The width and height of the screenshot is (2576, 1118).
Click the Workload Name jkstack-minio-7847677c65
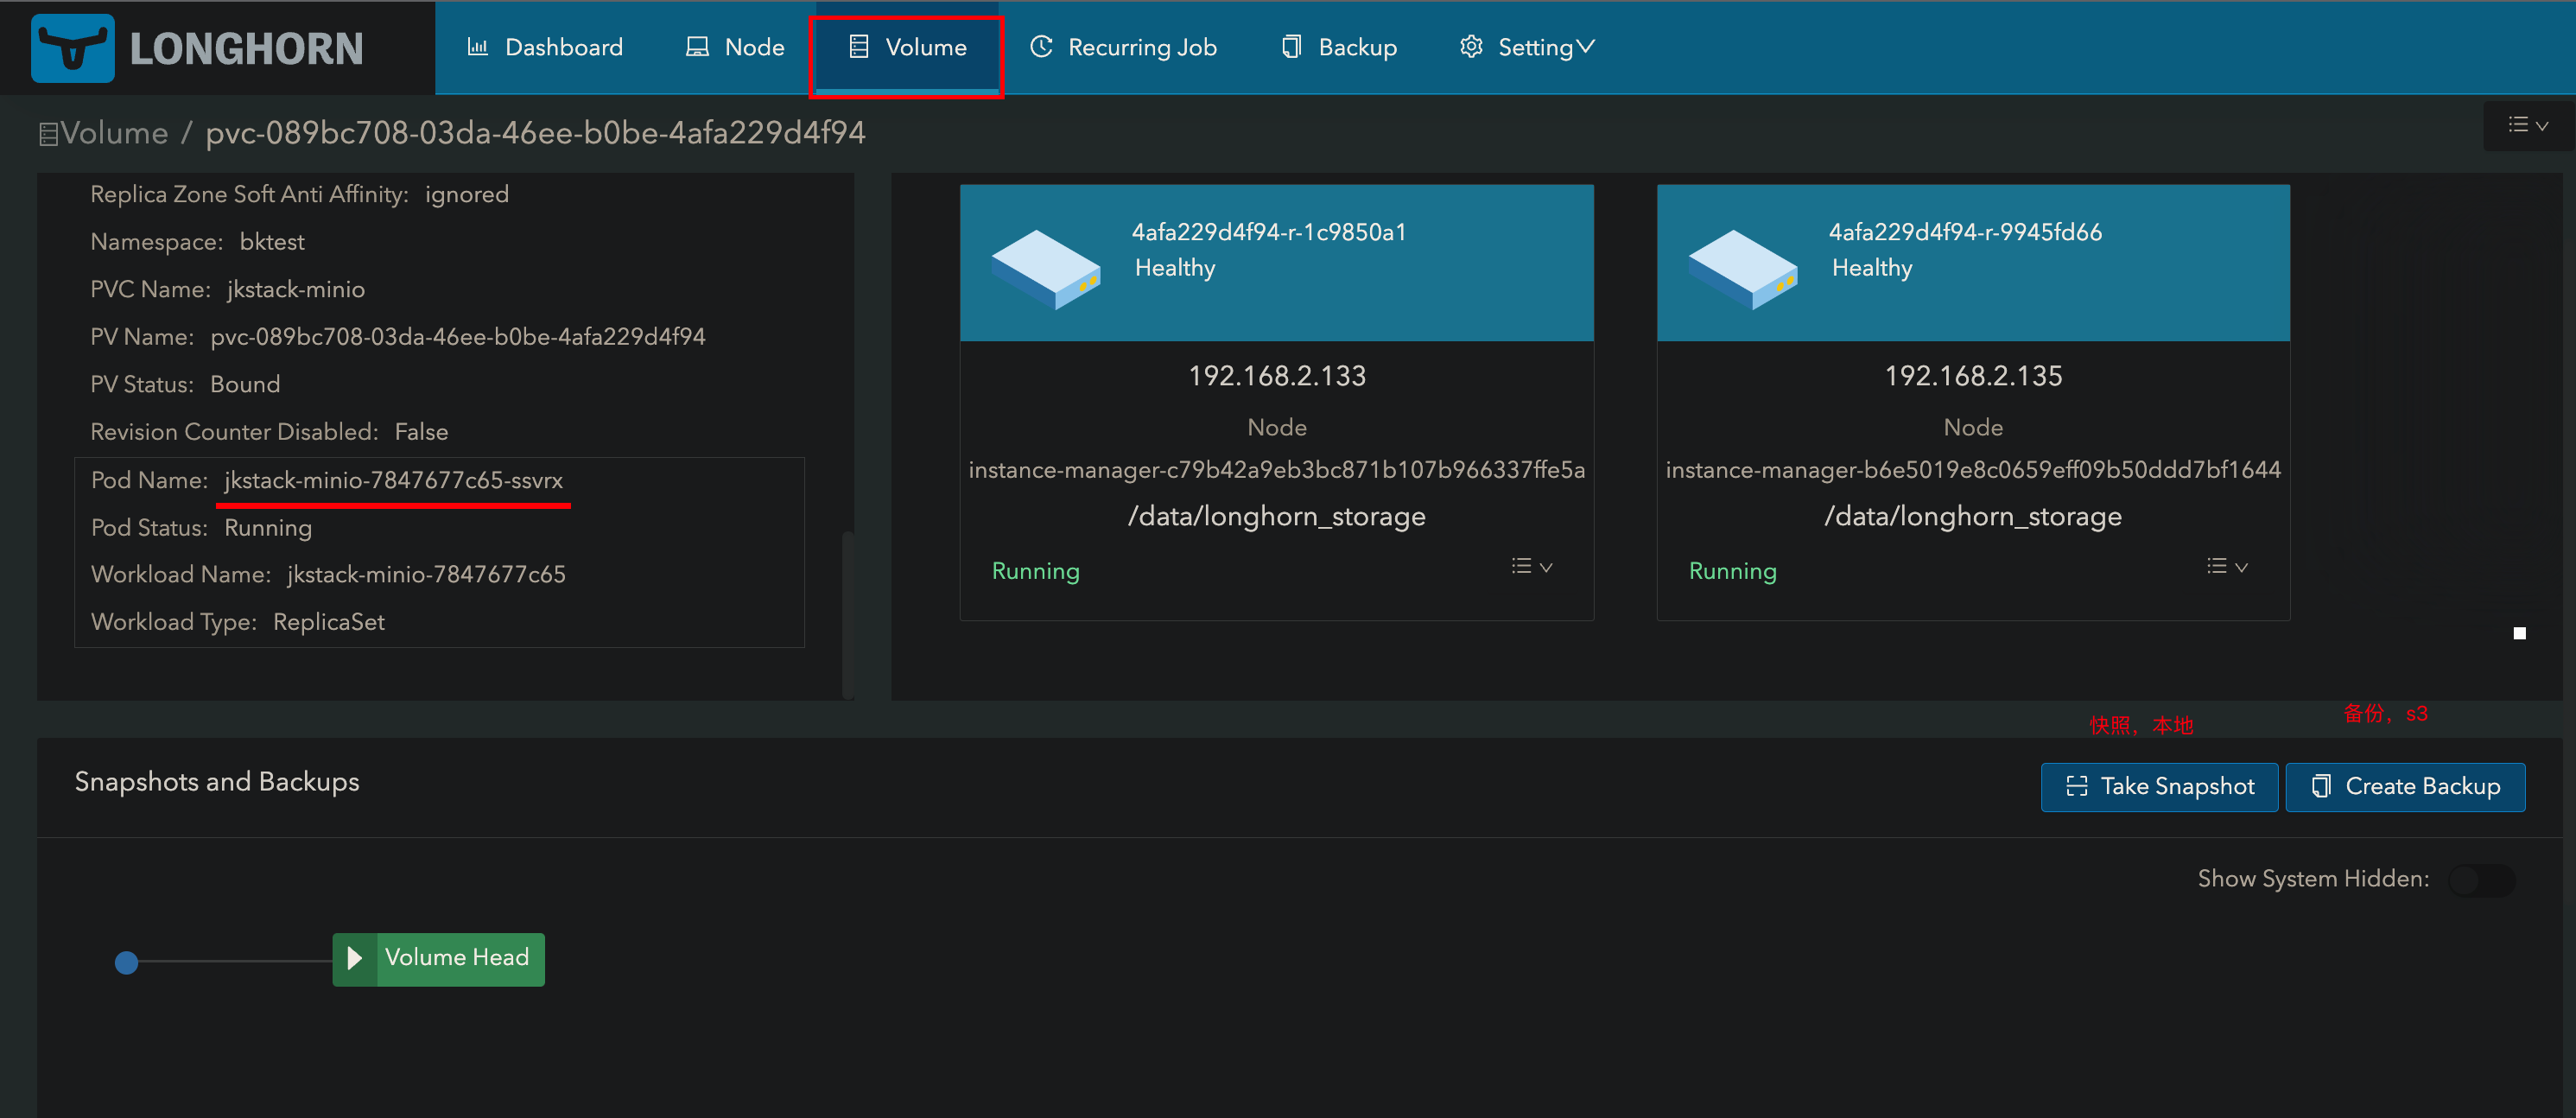[x=426, y=574]
